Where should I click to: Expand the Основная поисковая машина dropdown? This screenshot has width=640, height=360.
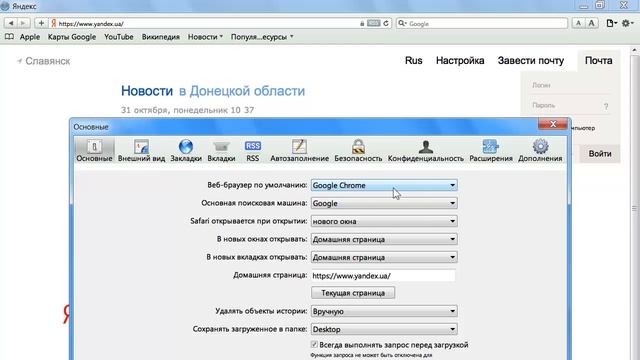pyautogui.click(x=384, y=203)
